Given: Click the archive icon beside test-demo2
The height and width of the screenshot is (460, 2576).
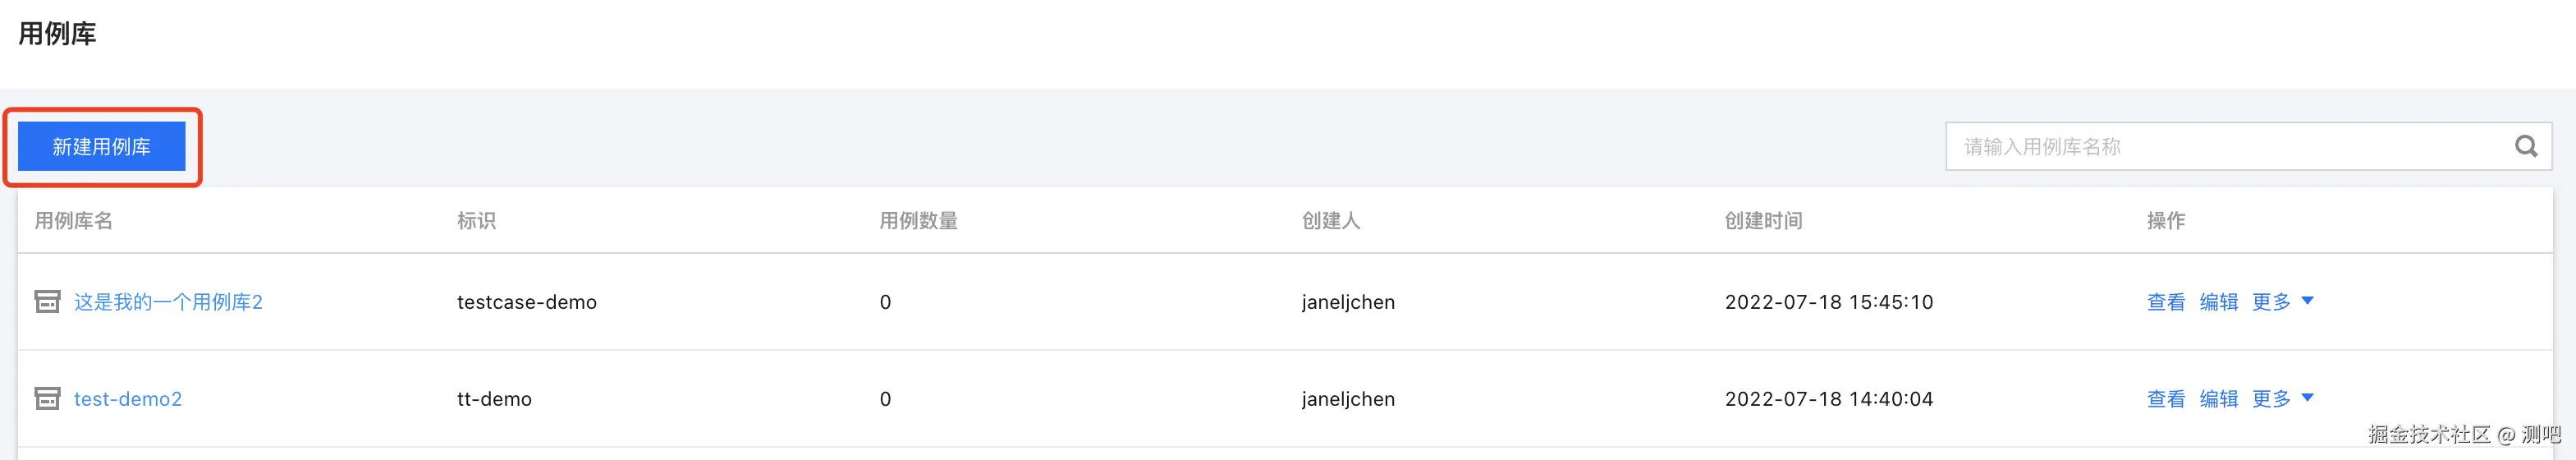Looking at the screenshot, I should coord(47,399).
